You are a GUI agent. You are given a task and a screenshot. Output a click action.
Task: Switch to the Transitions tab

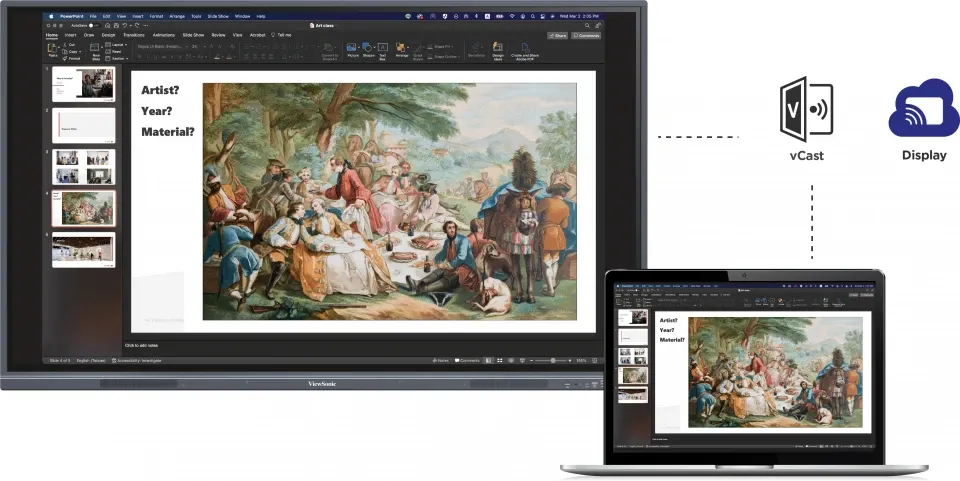pos(134,35)
